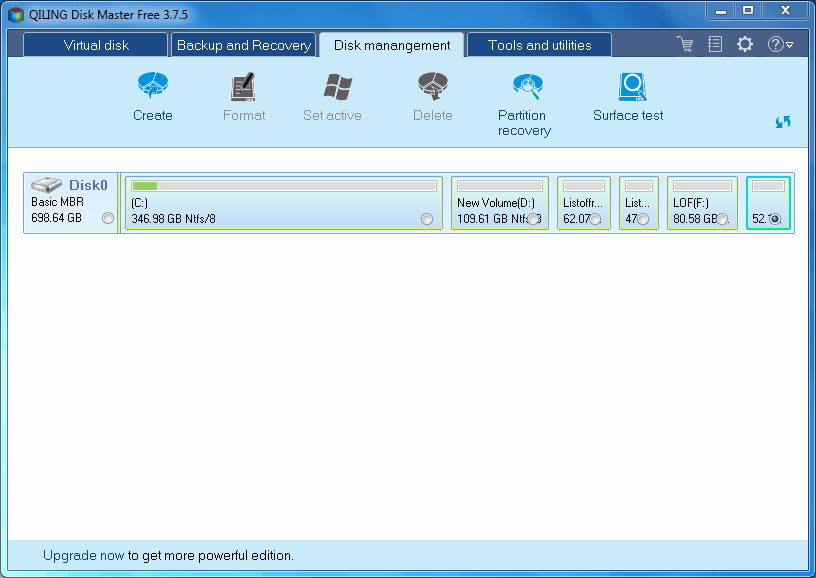Open the settings gear icon
816x578 pixels.
click(745, 44)
